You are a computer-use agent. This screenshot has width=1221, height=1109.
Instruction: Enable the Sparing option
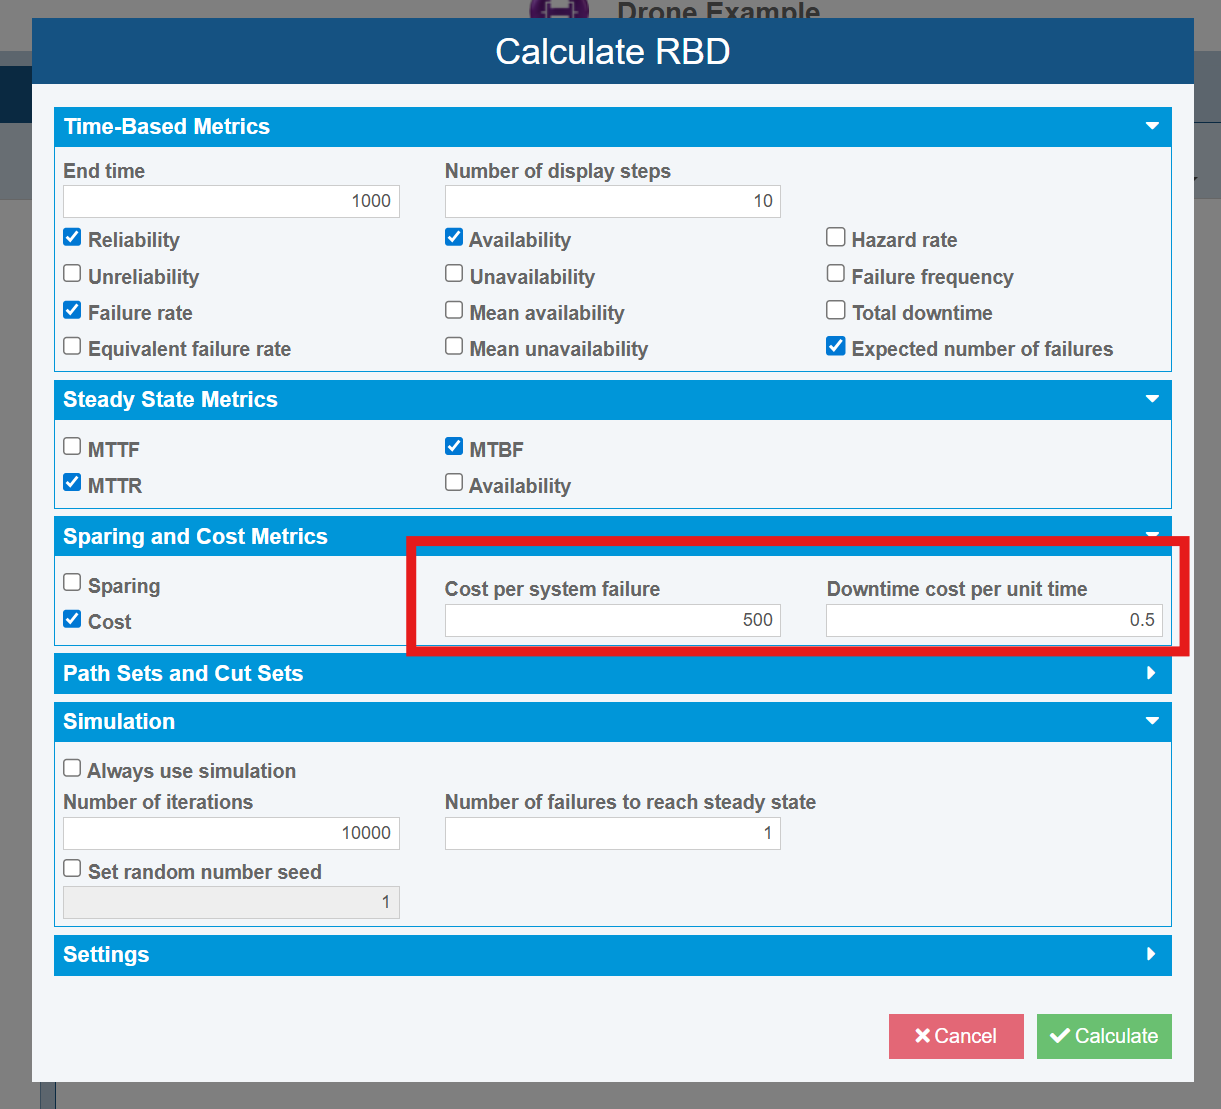point(71,581)
